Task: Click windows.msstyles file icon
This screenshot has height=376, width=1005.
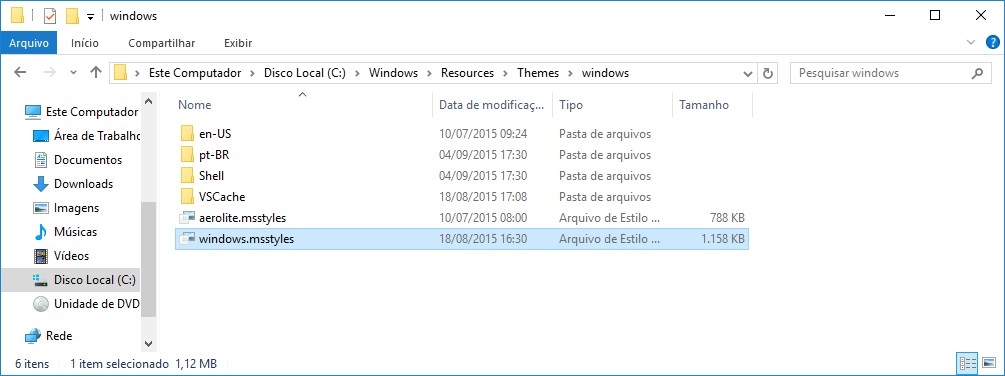Action: point(187,239)
